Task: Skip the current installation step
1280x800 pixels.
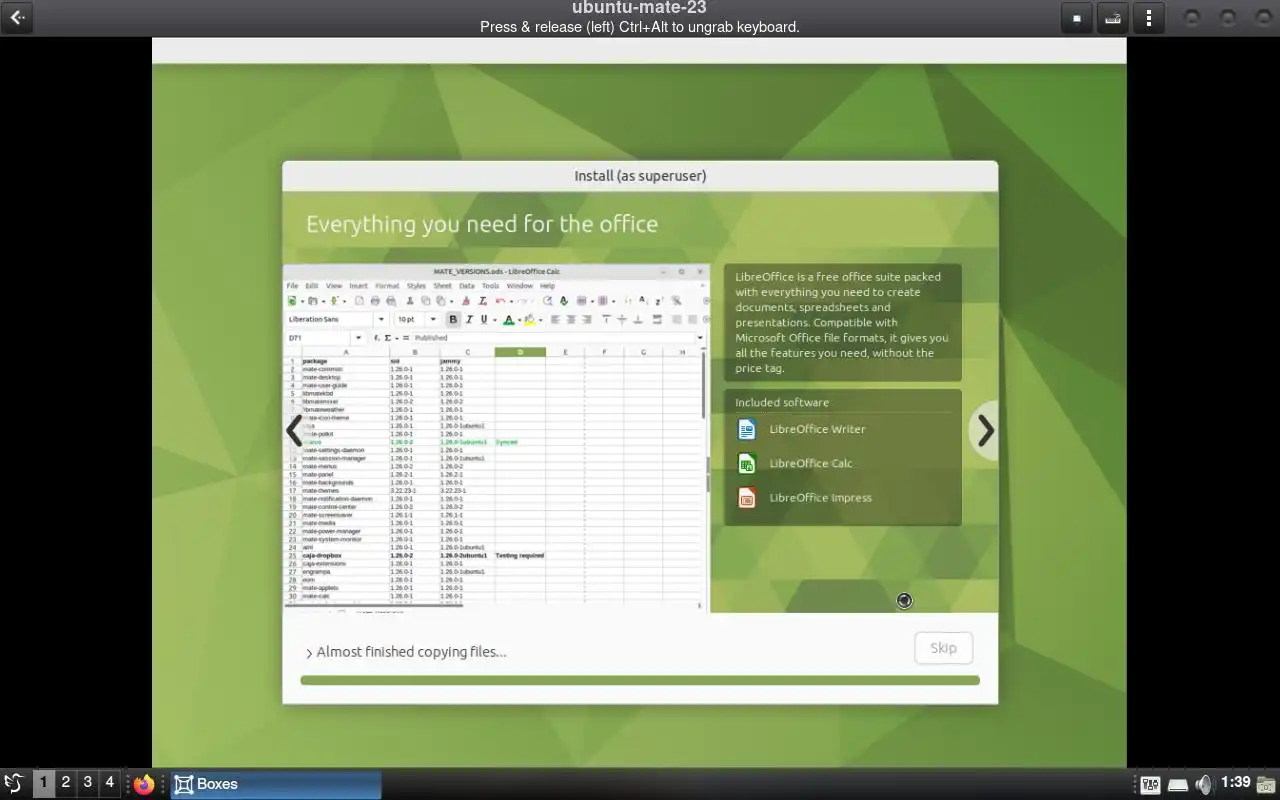Action: point(943,648)
